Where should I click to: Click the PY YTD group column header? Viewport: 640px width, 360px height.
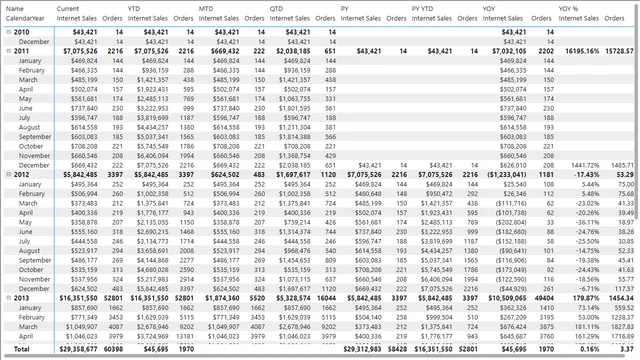422,9
